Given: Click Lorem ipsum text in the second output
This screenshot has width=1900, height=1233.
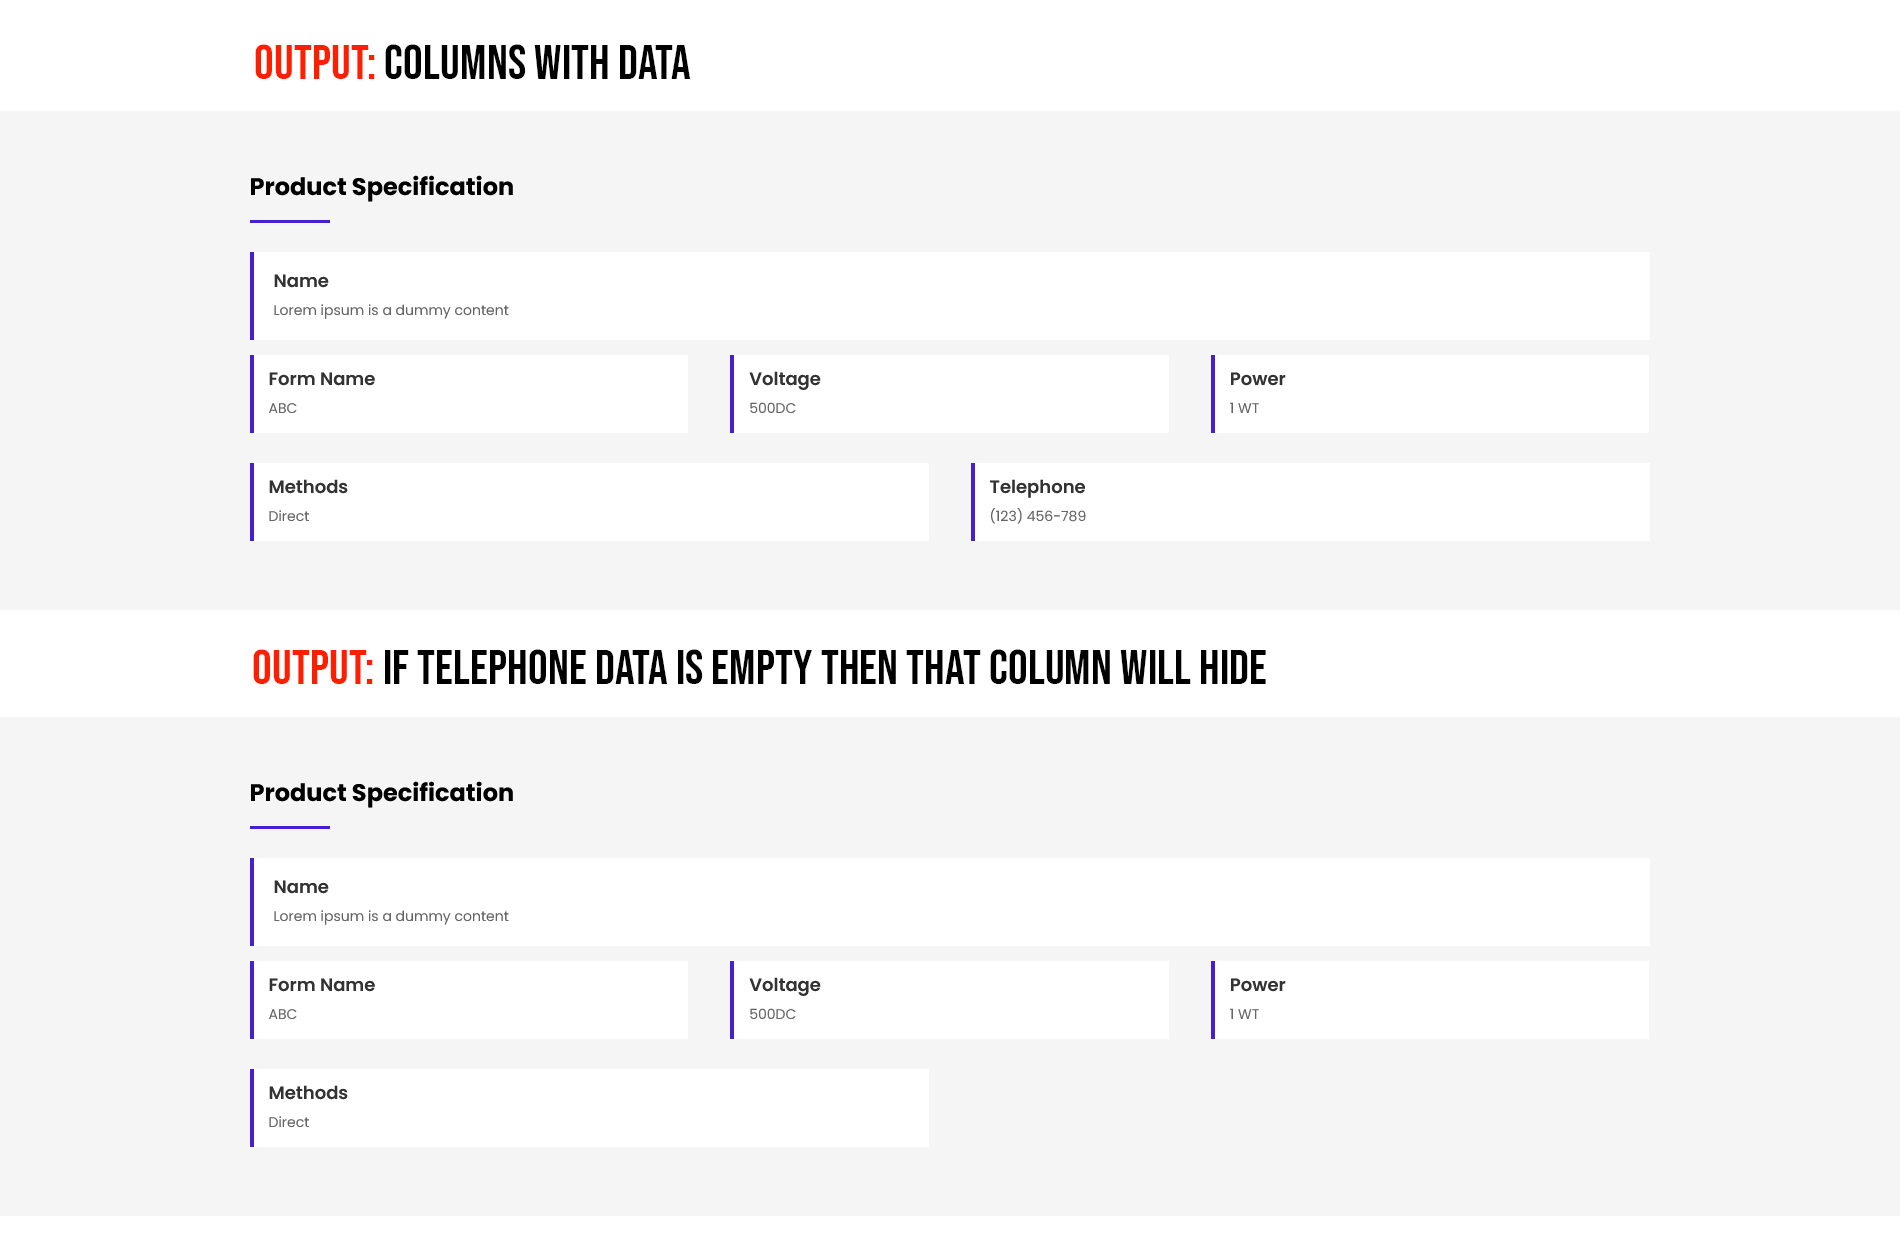Looking at the screenshot, I should click(390, 916).
